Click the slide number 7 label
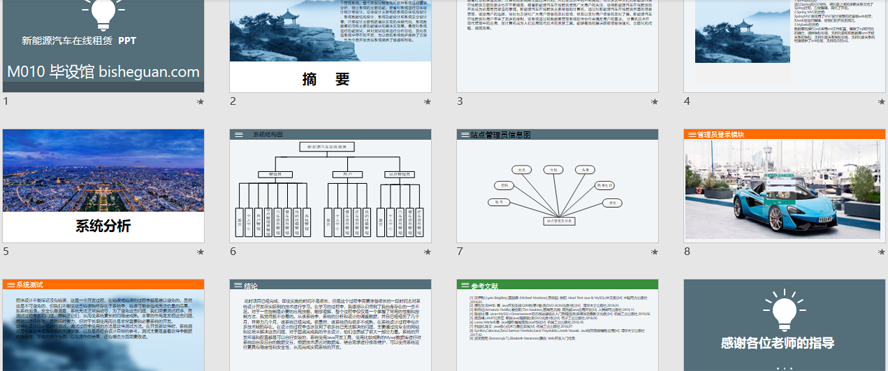888x371 pixels. pos(460,251)
